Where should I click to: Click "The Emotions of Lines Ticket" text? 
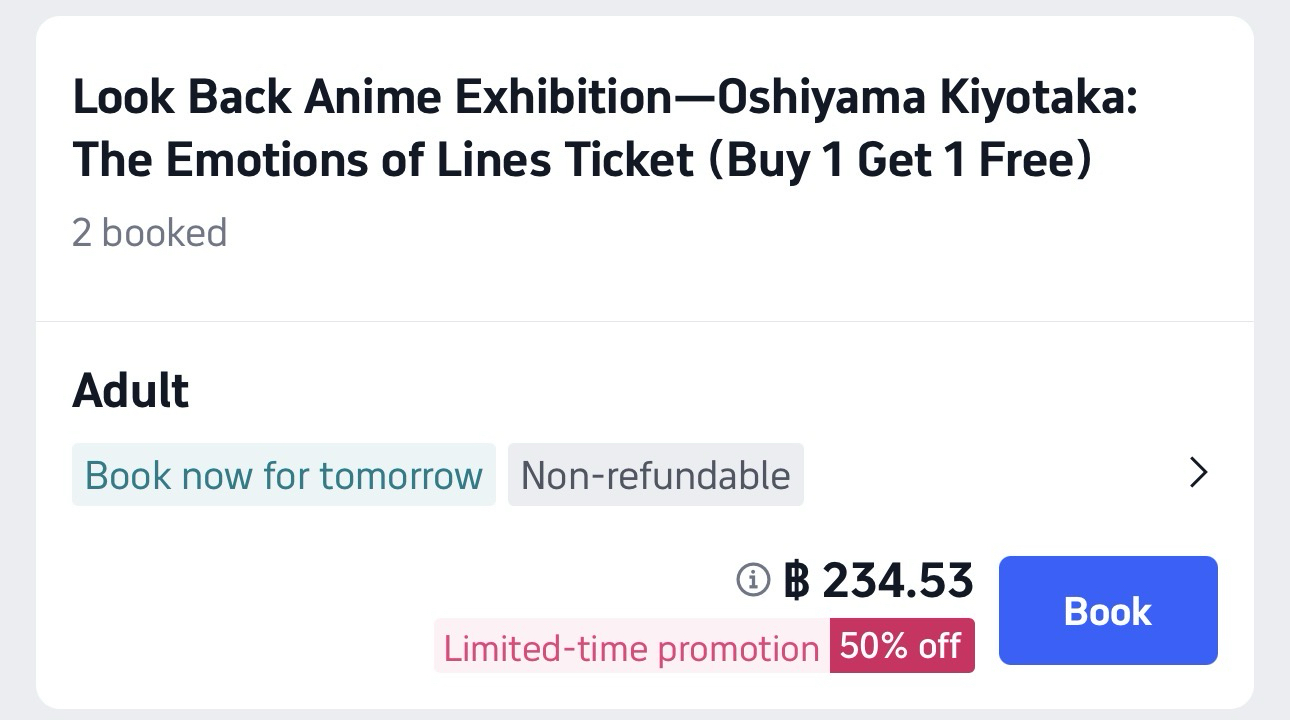point(383,160)
